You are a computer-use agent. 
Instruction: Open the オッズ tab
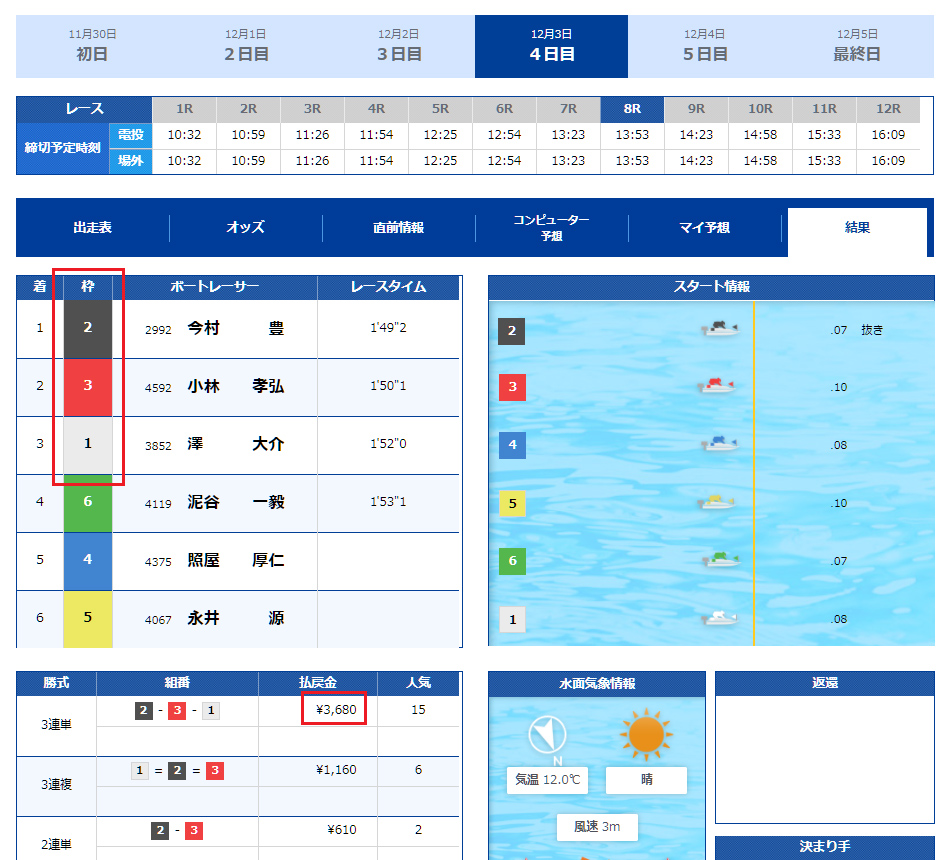pos(245,228)
